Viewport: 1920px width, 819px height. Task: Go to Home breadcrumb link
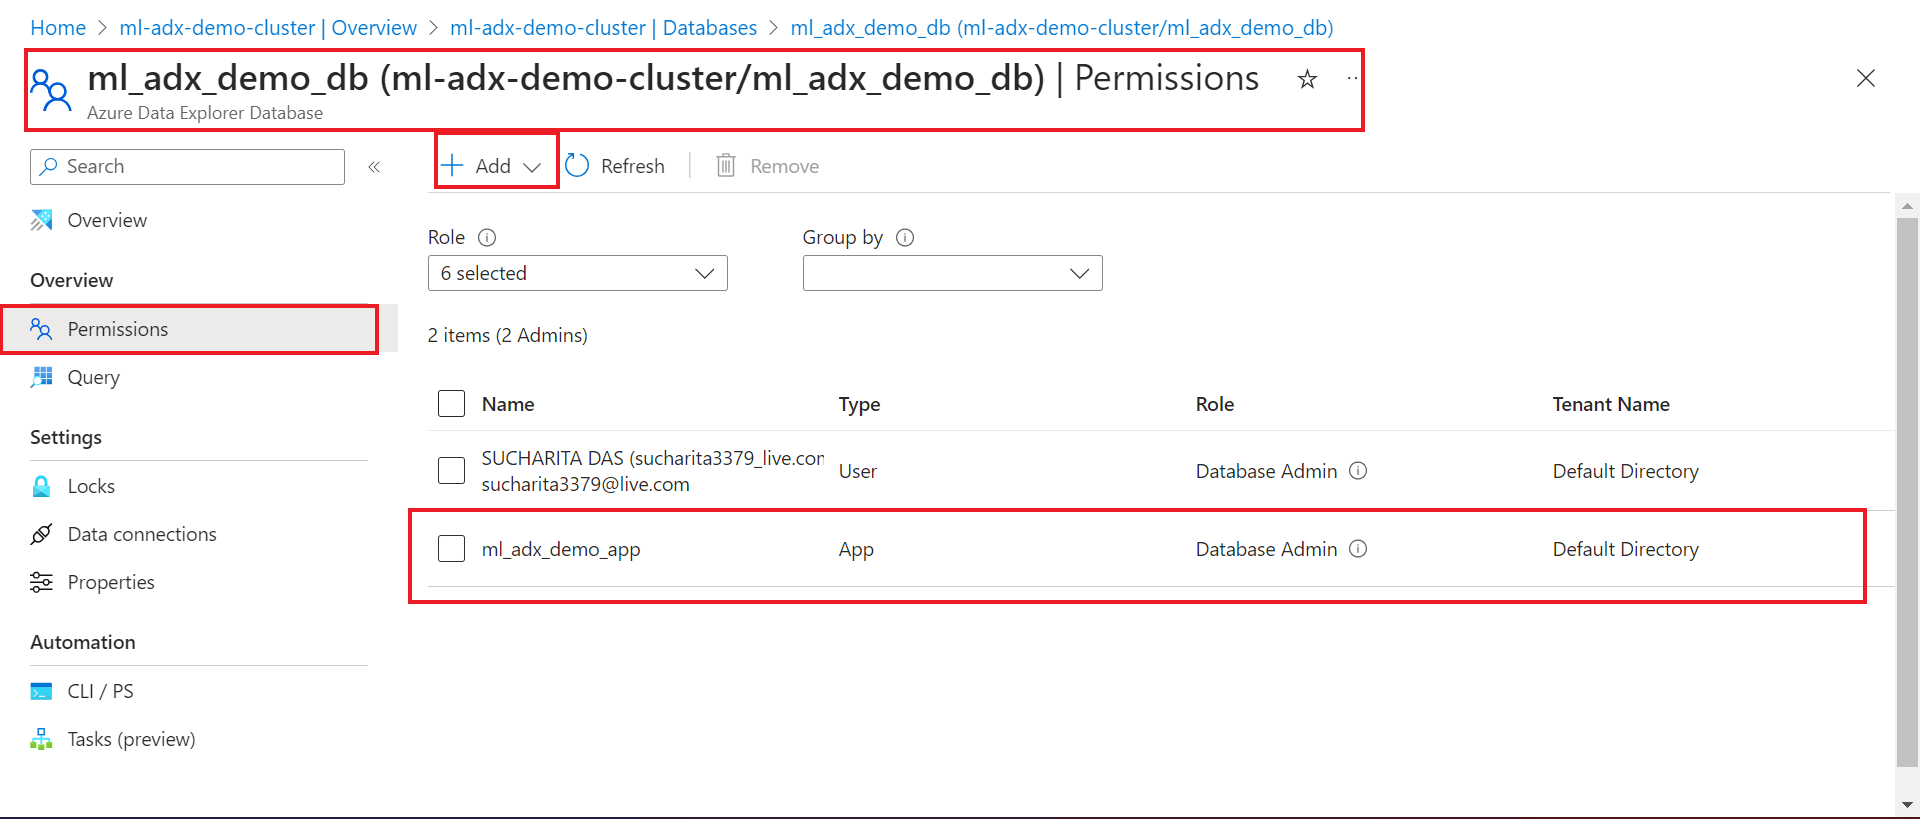58,28
